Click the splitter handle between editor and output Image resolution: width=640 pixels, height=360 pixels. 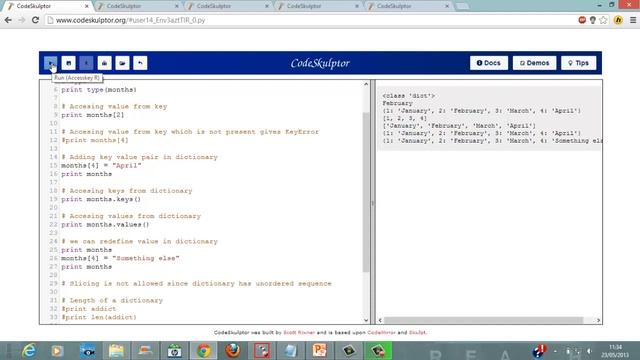click(372, 203)
